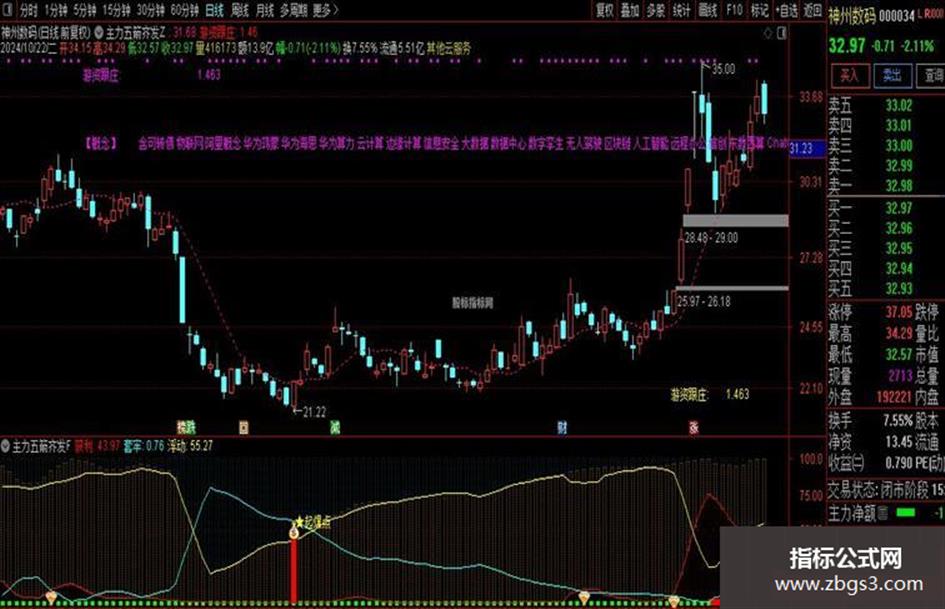This screenshot has height=609, width=945.
Task: Click the 交易状态 闭市阶段 status line
Action: (885, 490)
